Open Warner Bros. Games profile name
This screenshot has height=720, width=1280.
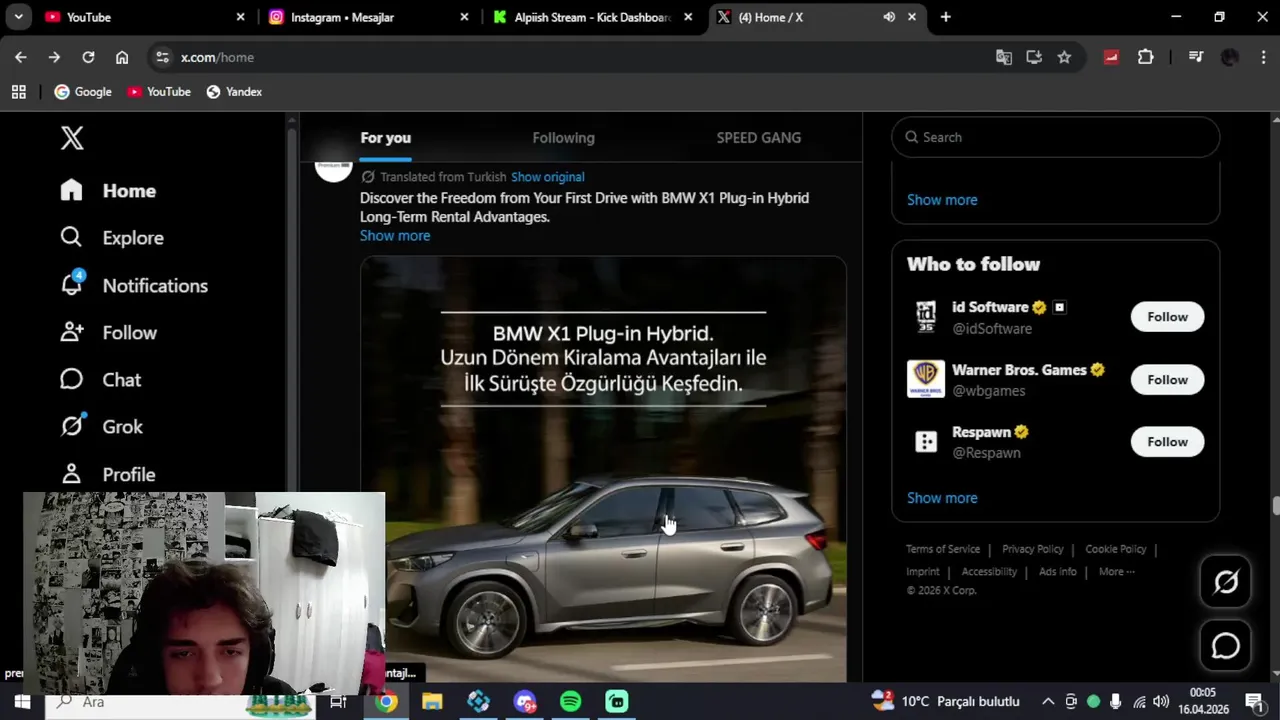pyautogui.click(x=1019, y=370)
